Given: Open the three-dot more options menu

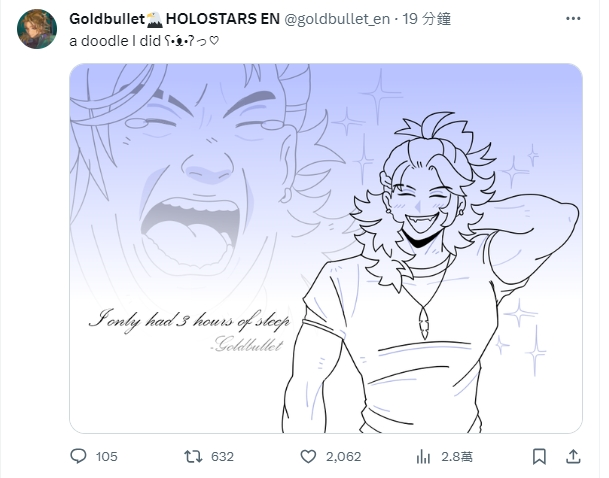Looking at the screenshot, I should click(573, 19).
